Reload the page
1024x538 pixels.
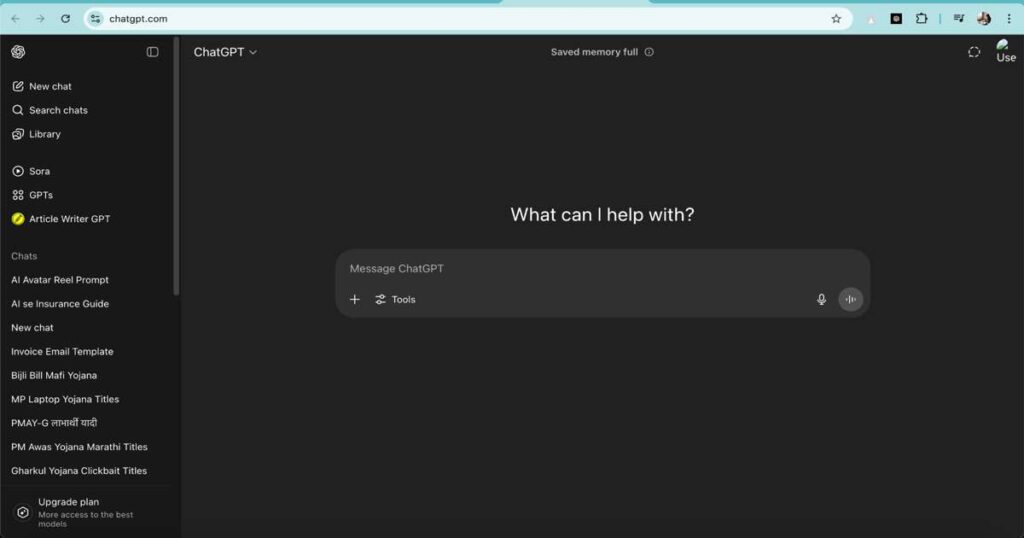point(65,18)
